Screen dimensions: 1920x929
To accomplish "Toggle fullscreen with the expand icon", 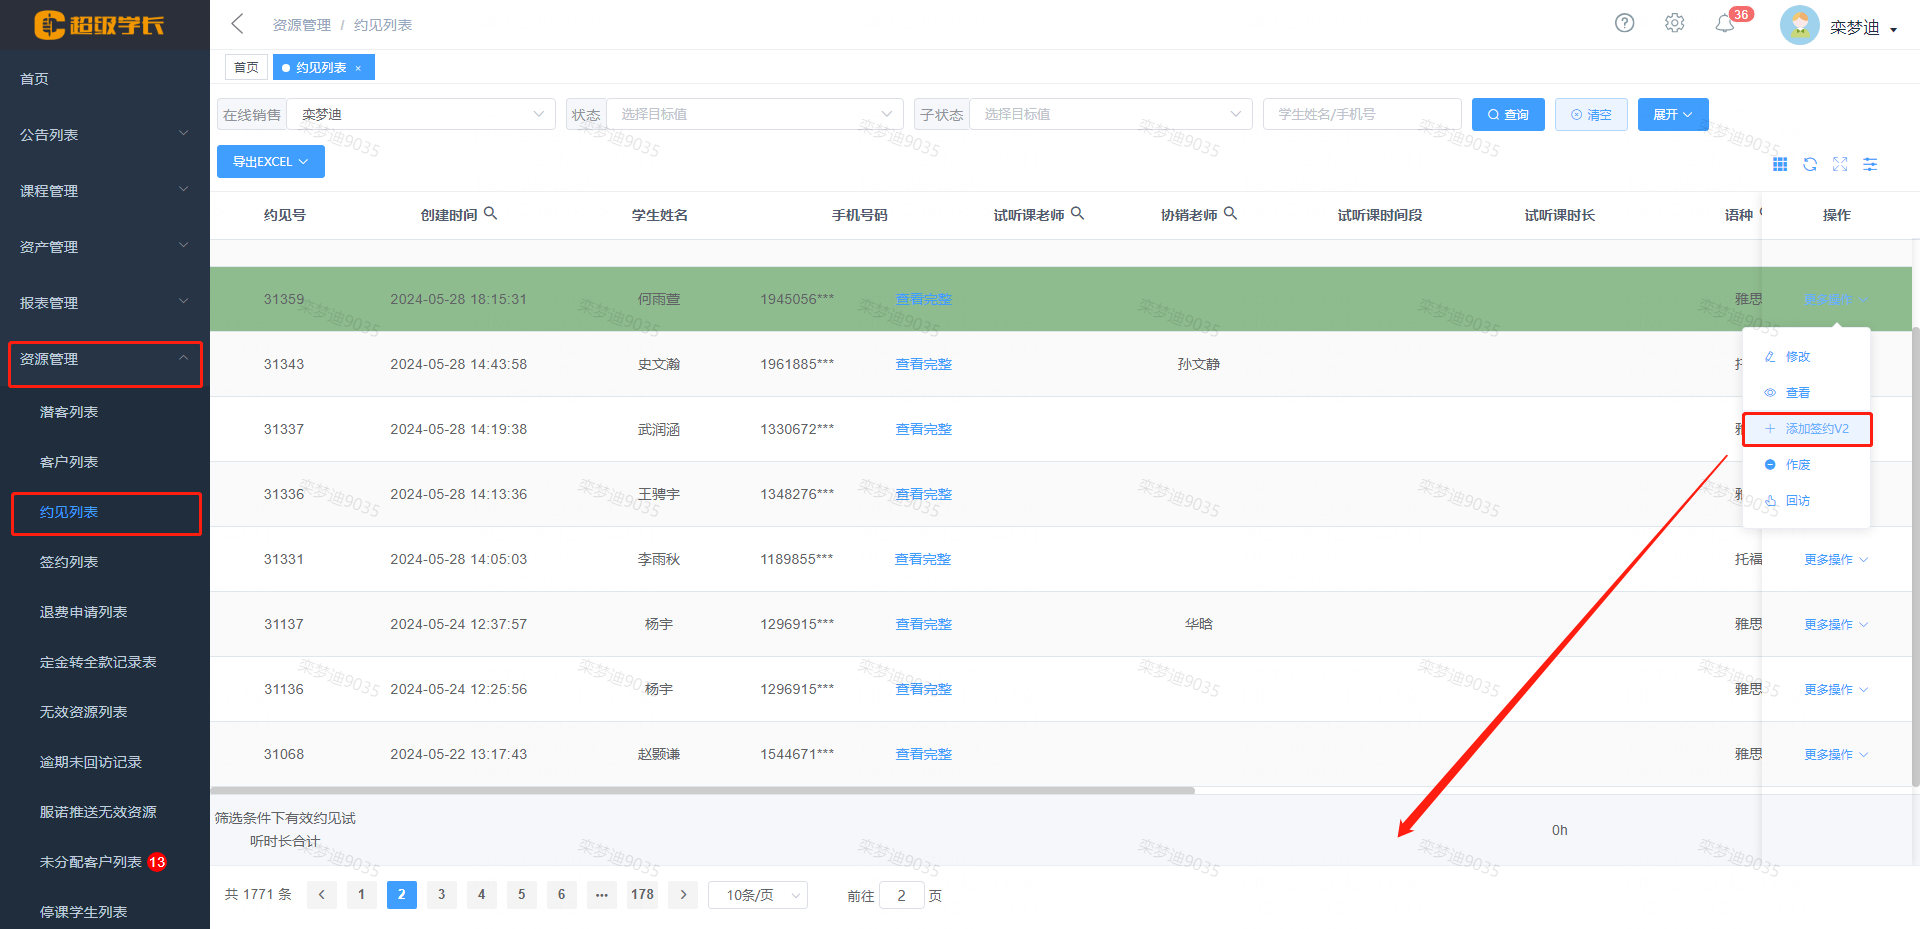I will (1840, 164).
